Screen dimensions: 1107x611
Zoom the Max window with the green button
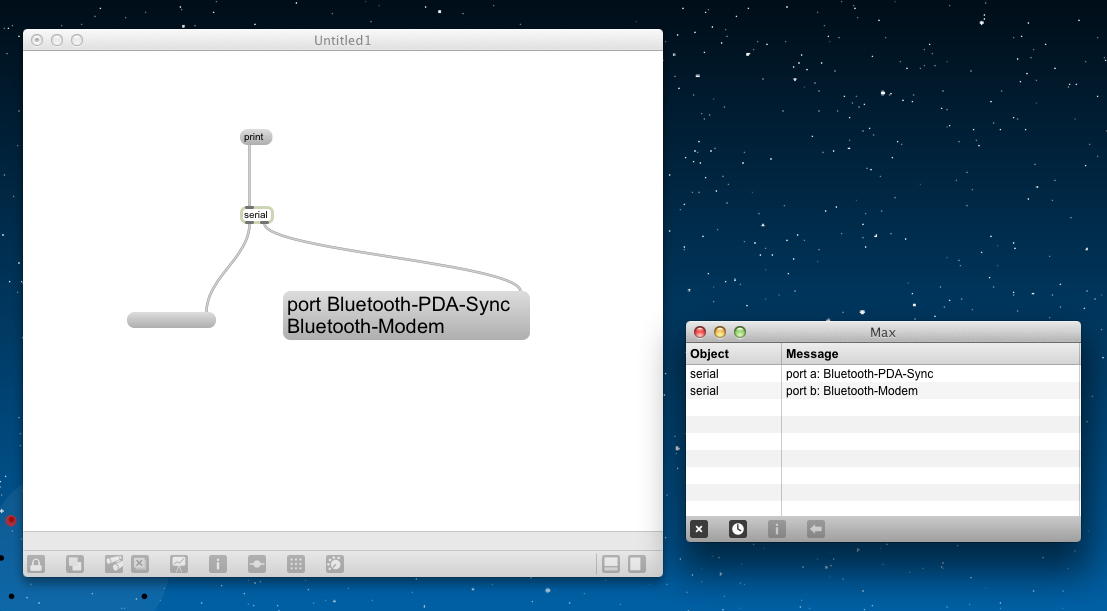tap(740, 332)
